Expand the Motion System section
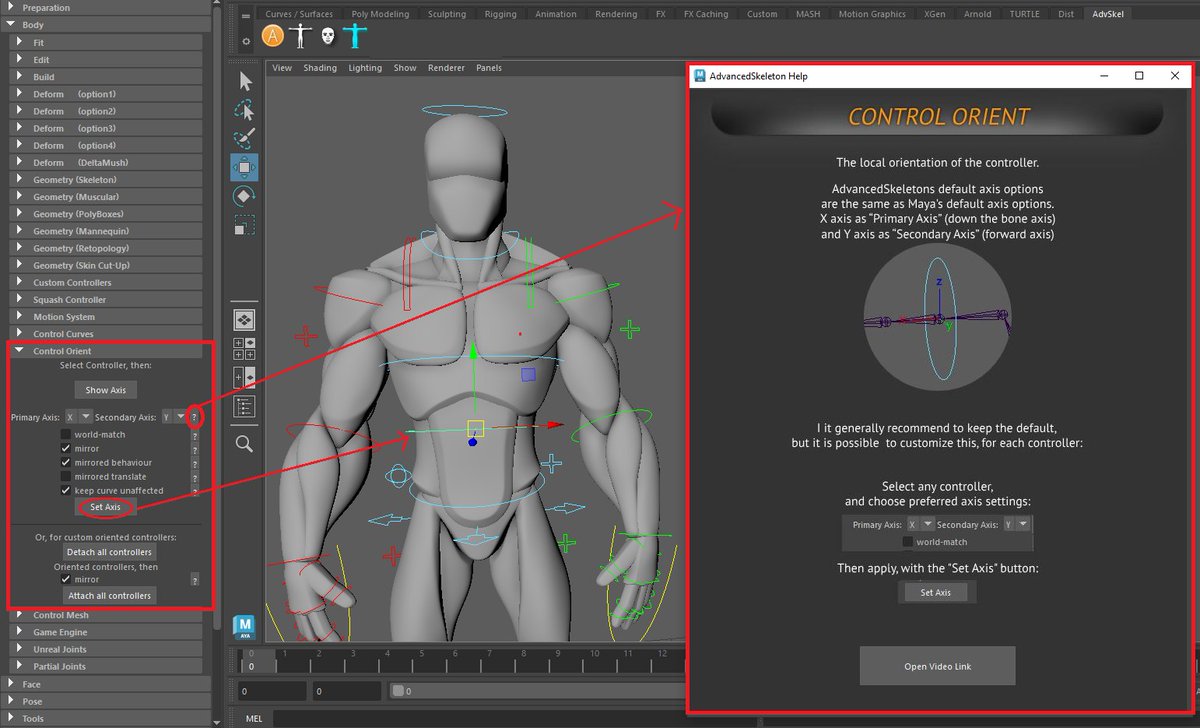The image size is (1200, 728). tap(106, 317)
